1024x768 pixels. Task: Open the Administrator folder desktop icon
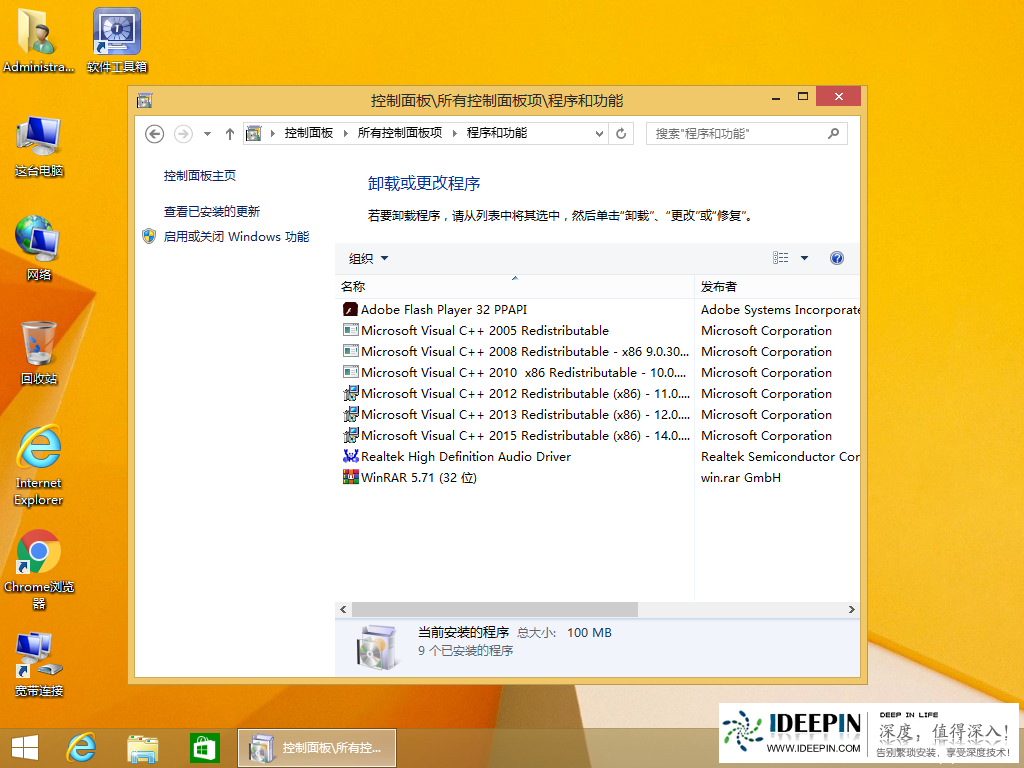[x=38, y=40]
